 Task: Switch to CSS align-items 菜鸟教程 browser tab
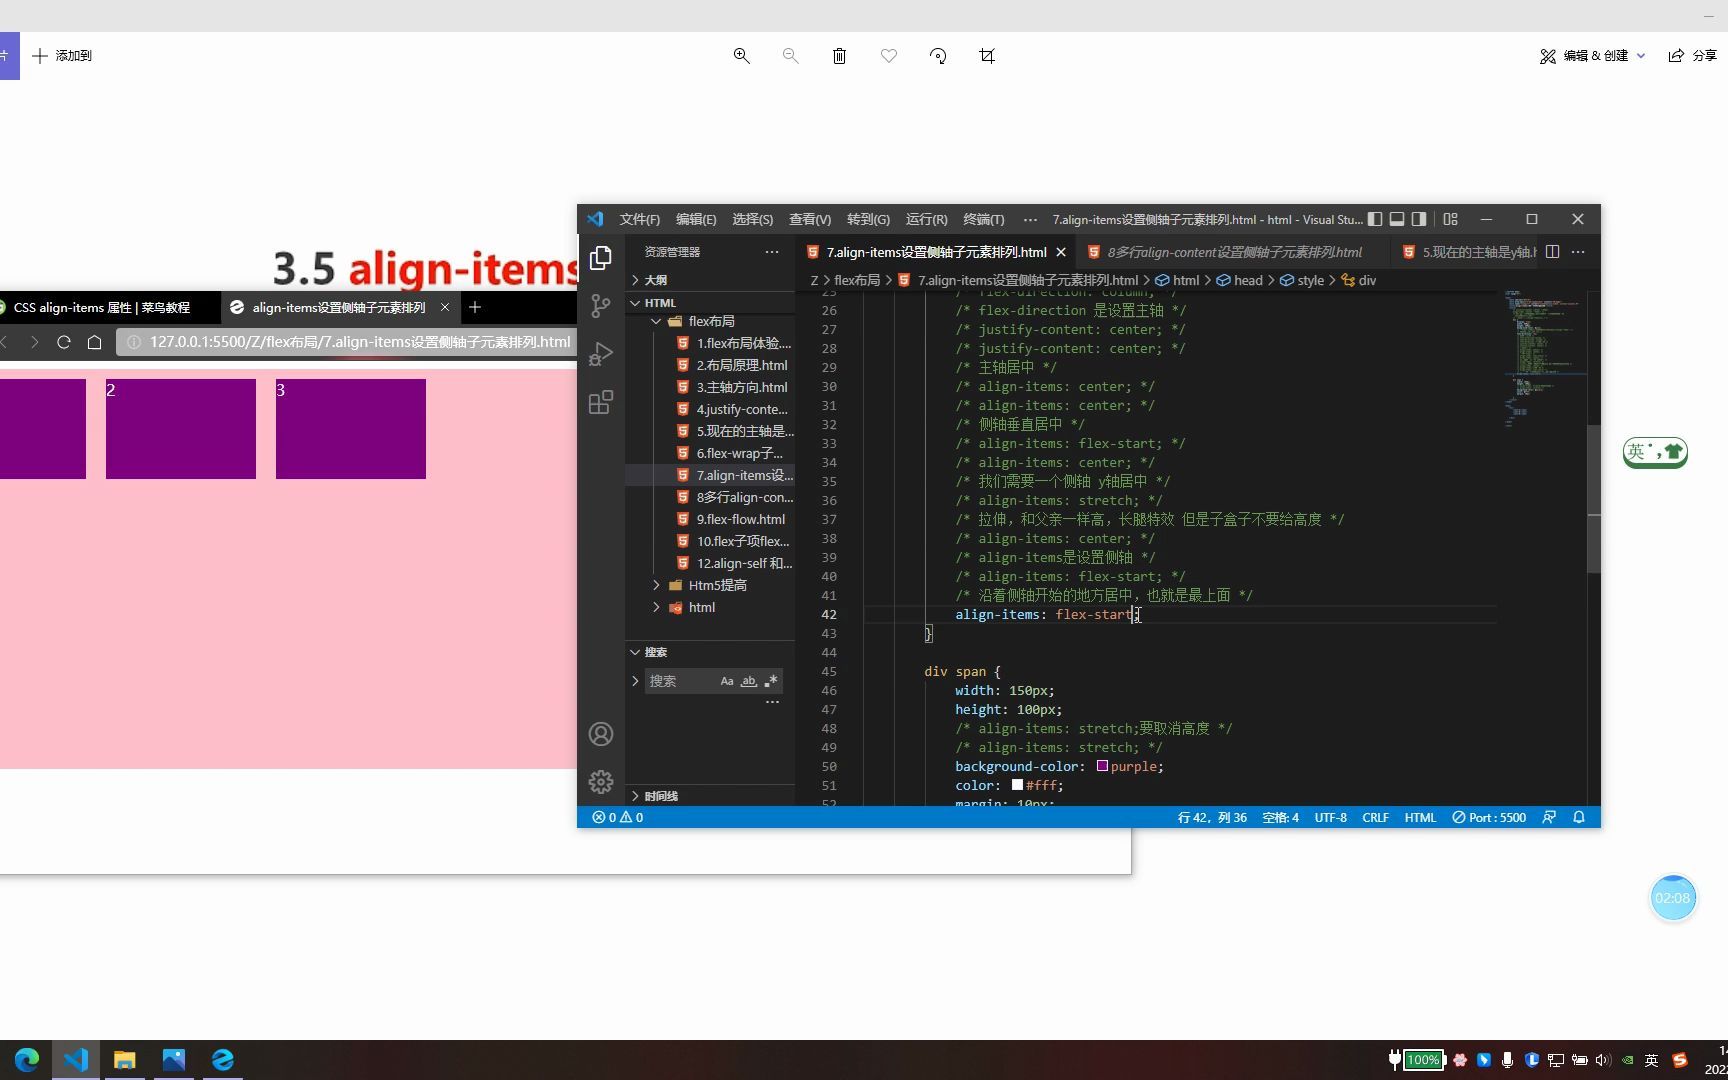[x=101, y=307]
